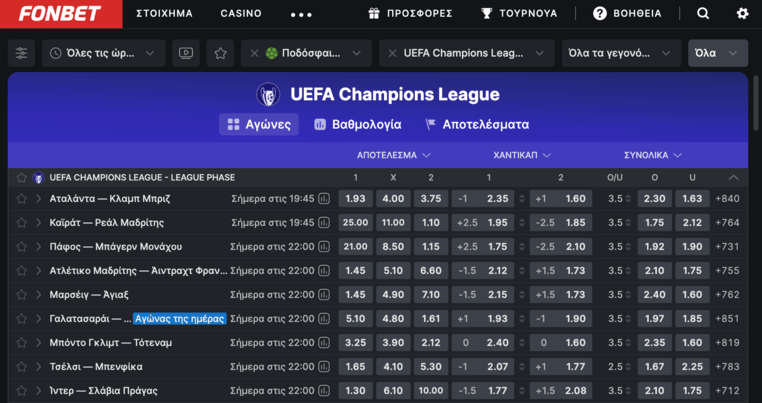Click the filter sliders icon
The width and height of the screenshot is (762, 403).
22,53
